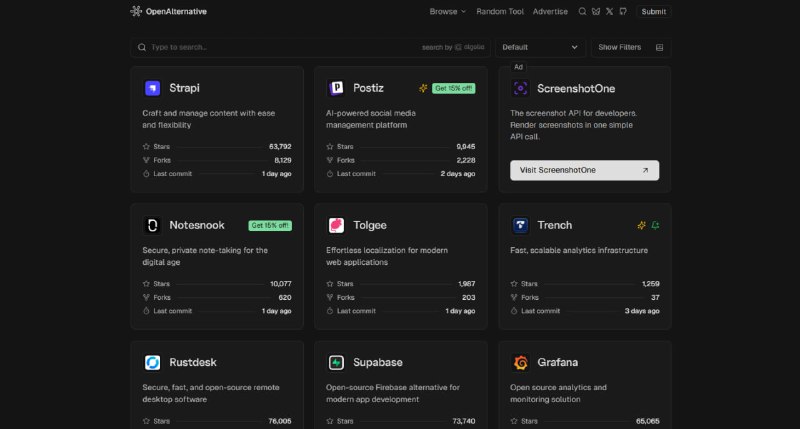Click the ScreenshotOne logo icon
800x429 pixels.
pos(520,88)
